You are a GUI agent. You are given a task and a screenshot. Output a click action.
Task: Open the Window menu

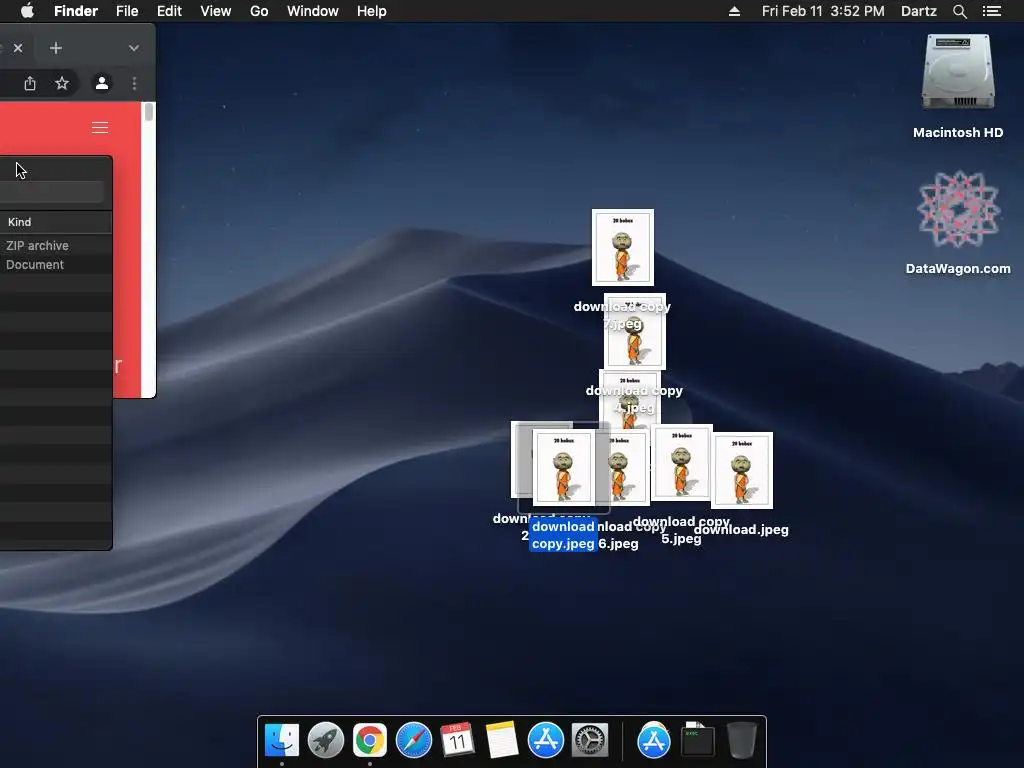(313, 11)
